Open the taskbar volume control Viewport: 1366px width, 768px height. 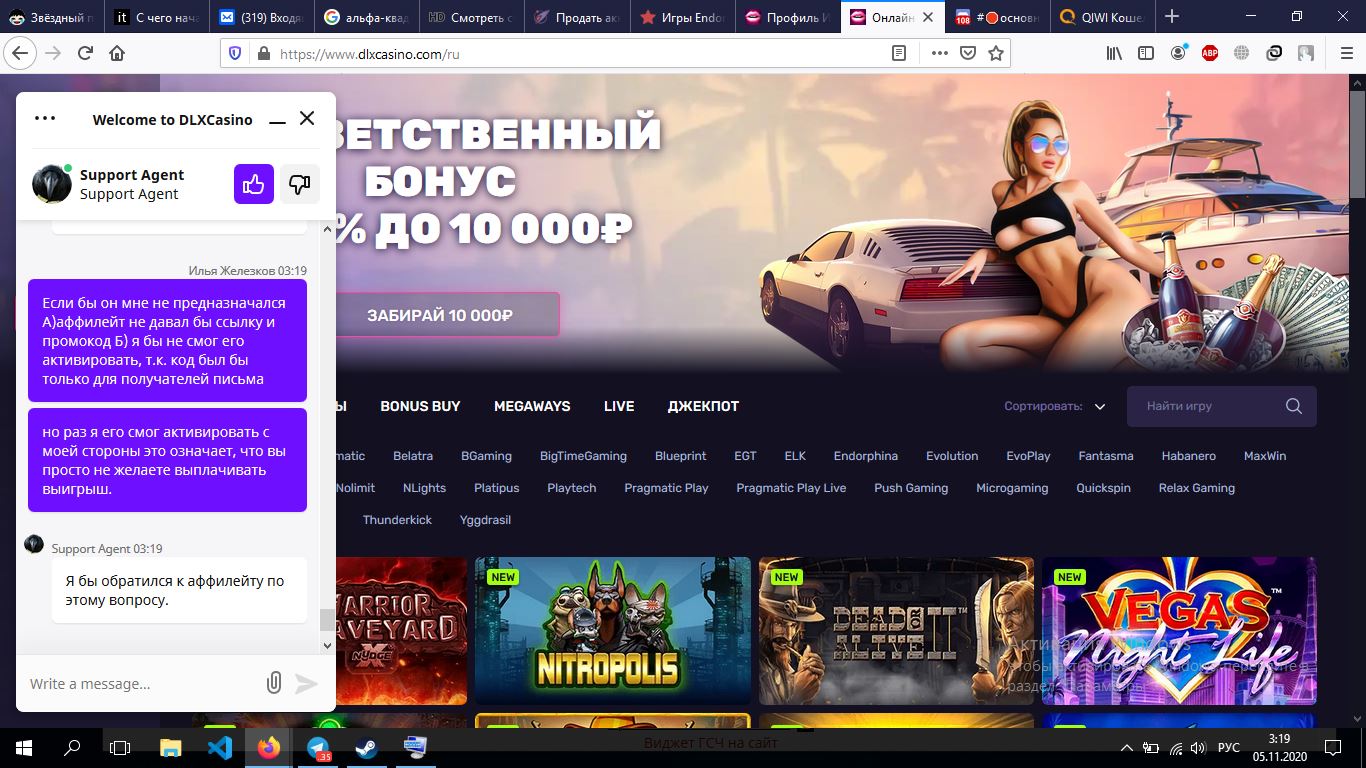(x=1199, y=747)
